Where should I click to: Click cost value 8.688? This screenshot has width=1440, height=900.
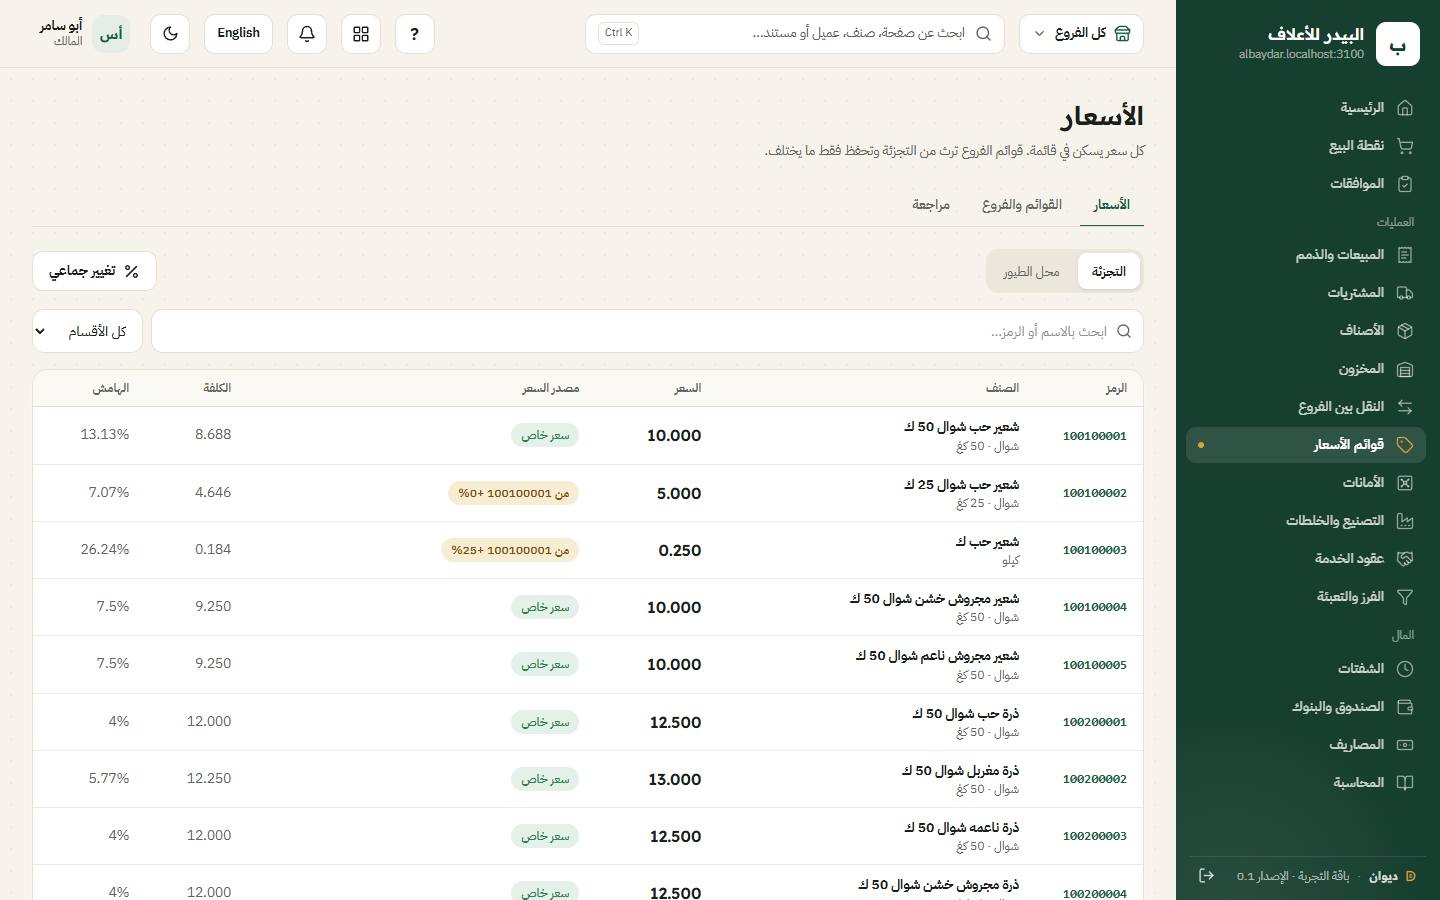click(x=213, y=434)
